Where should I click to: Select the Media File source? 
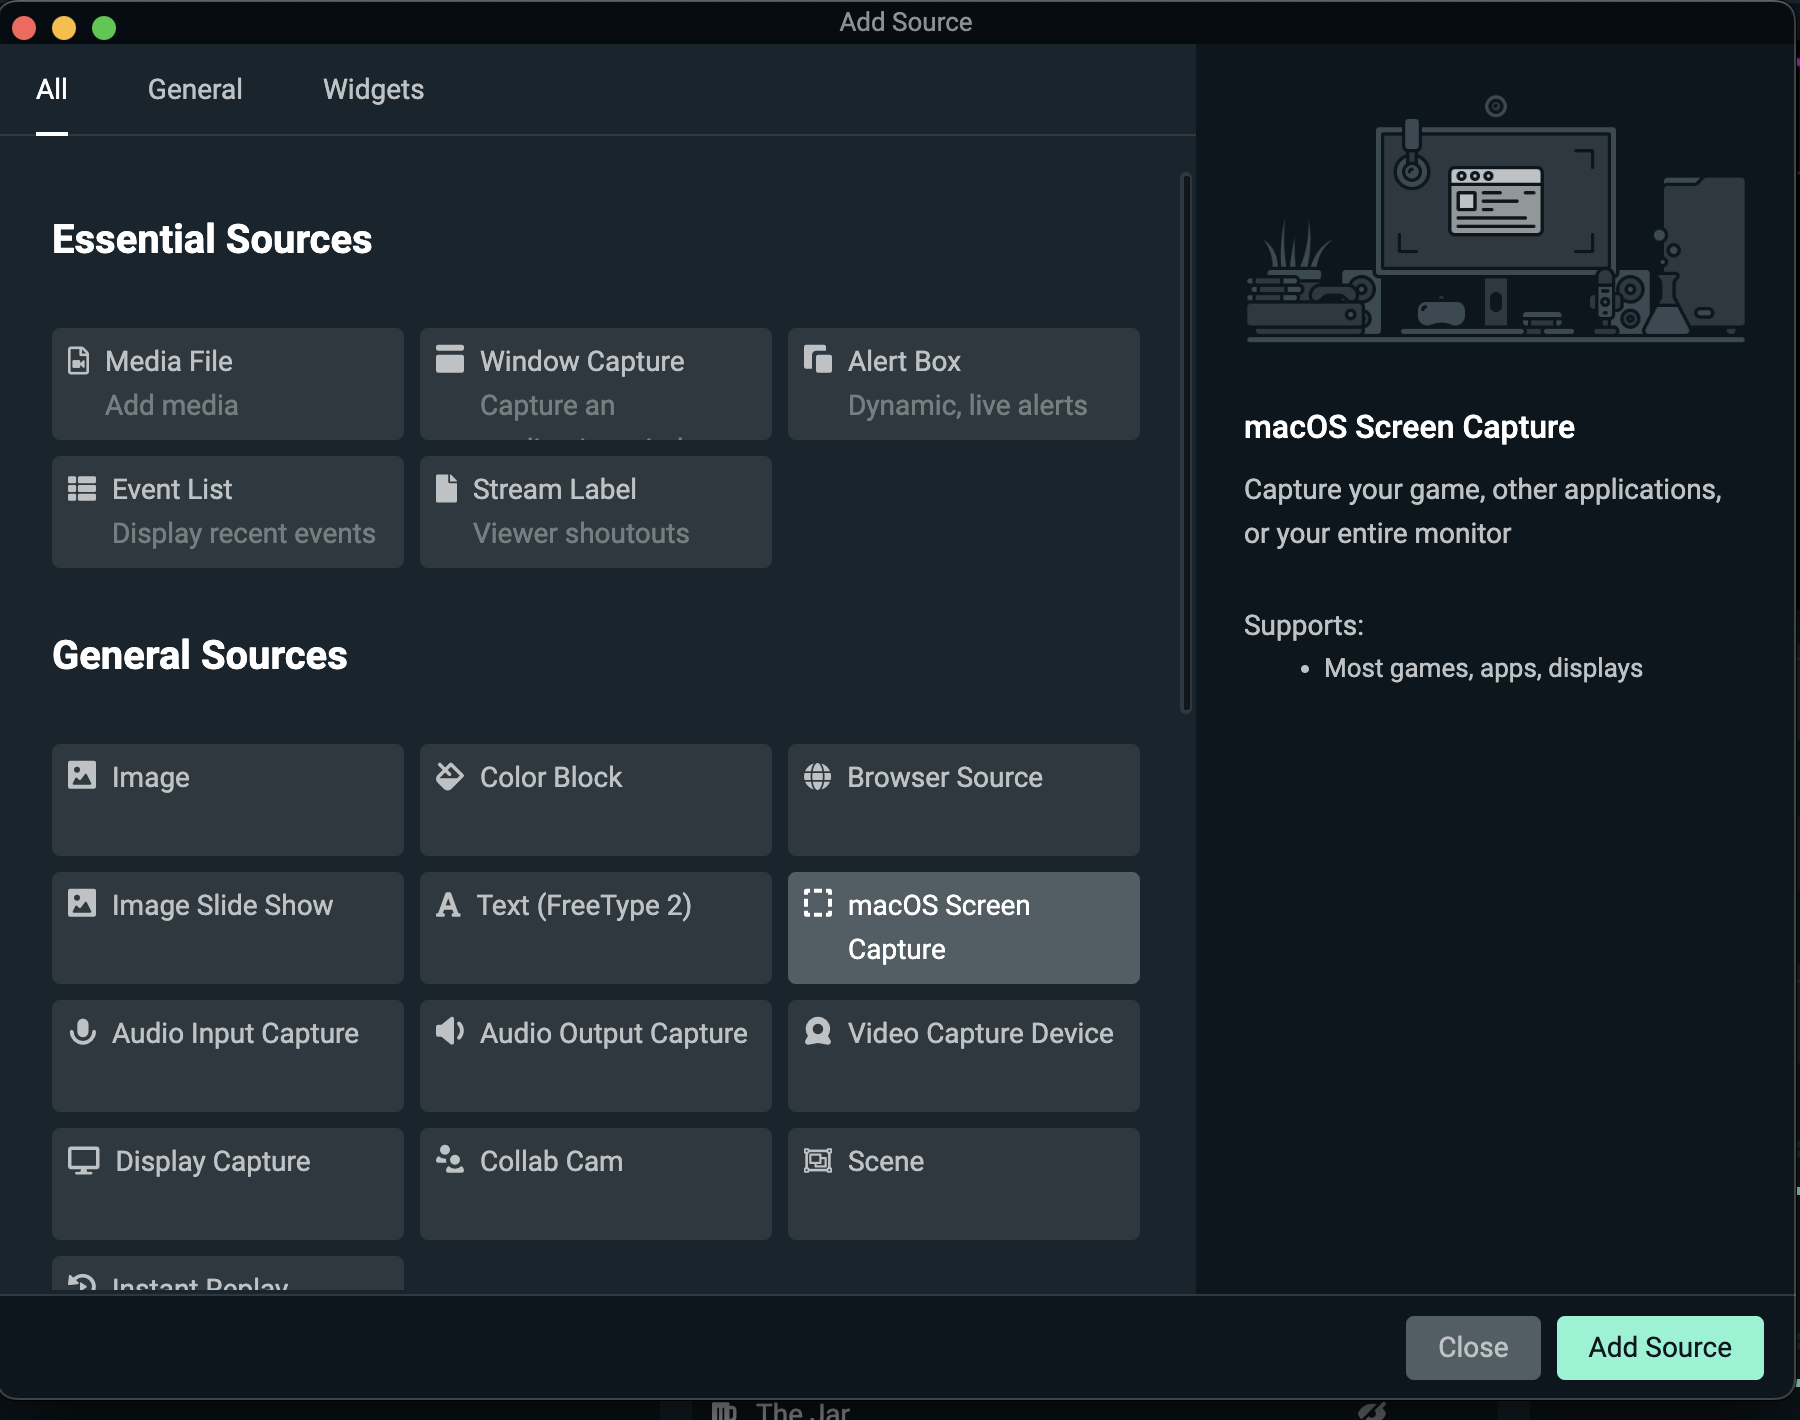tap(227, 383)
